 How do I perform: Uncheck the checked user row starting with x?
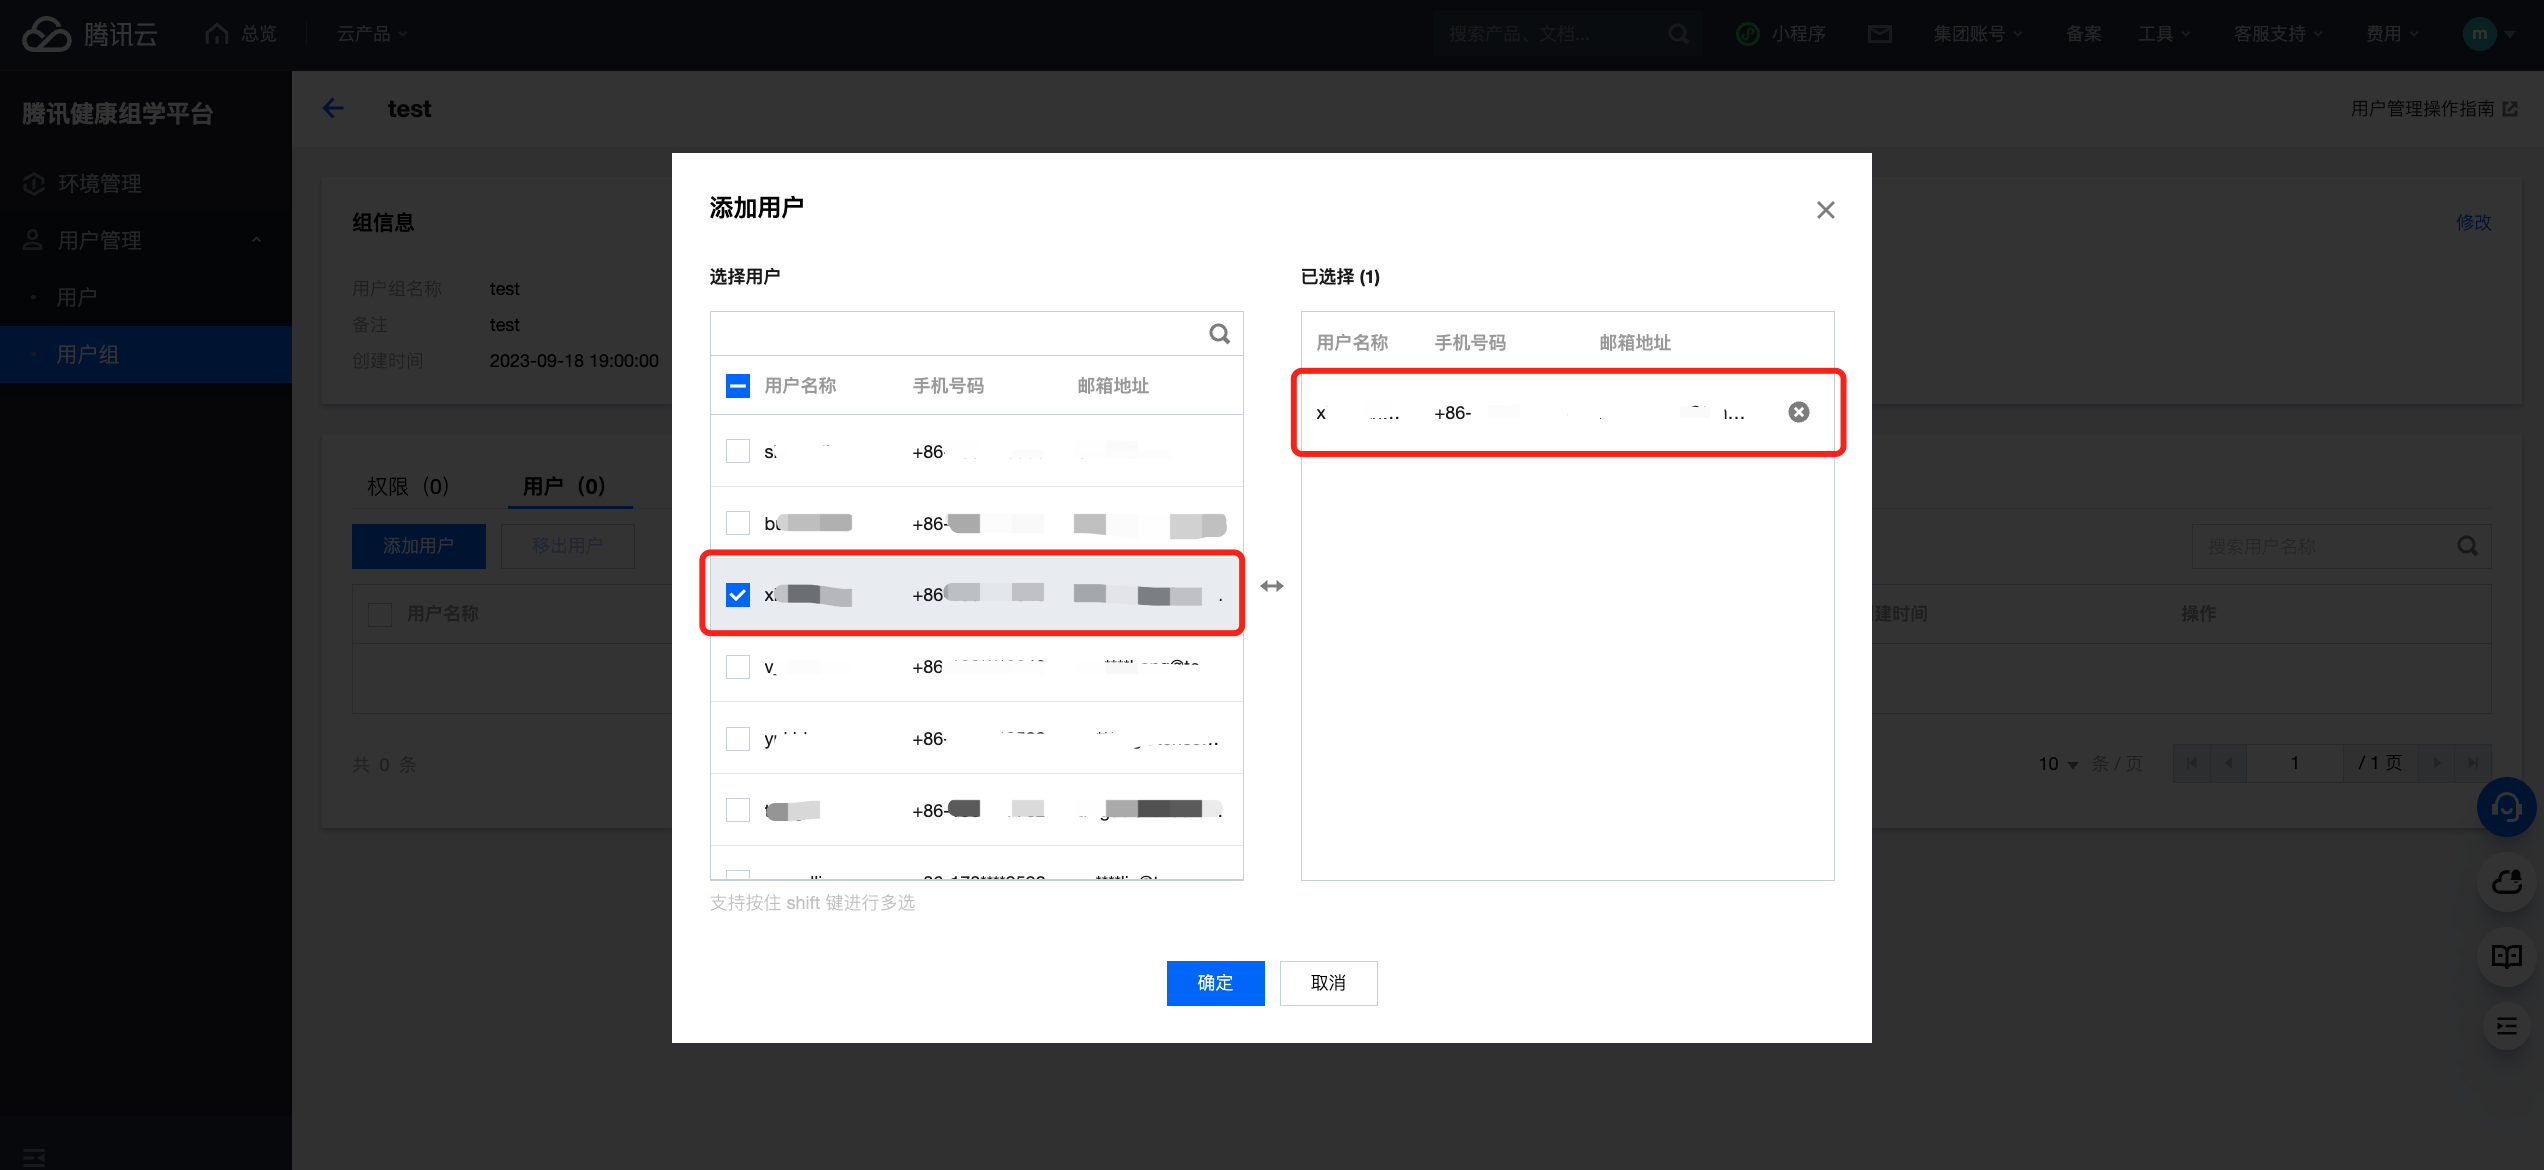tap(738, 595)
